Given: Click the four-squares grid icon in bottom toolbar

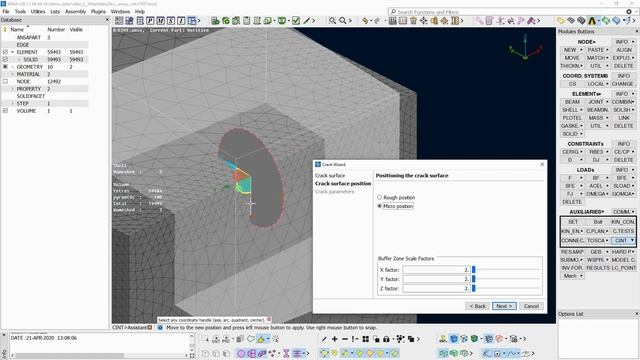Looking at the screenshot, I should (366, 339).
